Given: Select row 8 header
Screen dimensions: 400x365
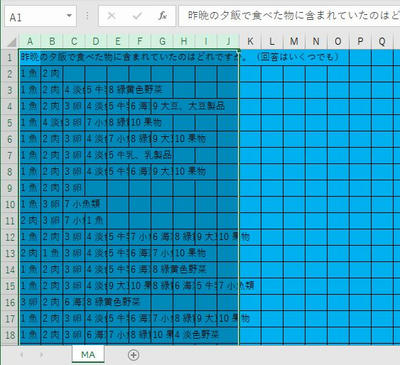Looking at the screenshot, I should [x=10, y=172].
